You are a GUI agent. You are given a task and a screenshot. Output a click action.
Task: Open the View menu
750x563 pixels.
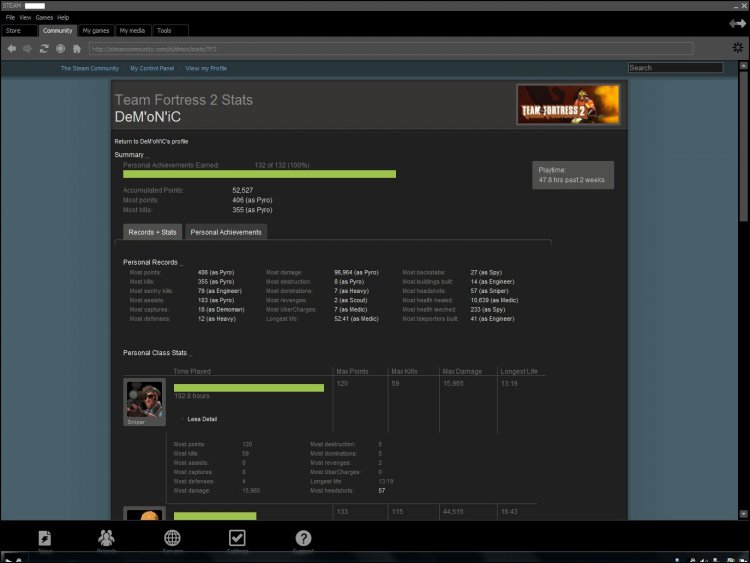25,18
